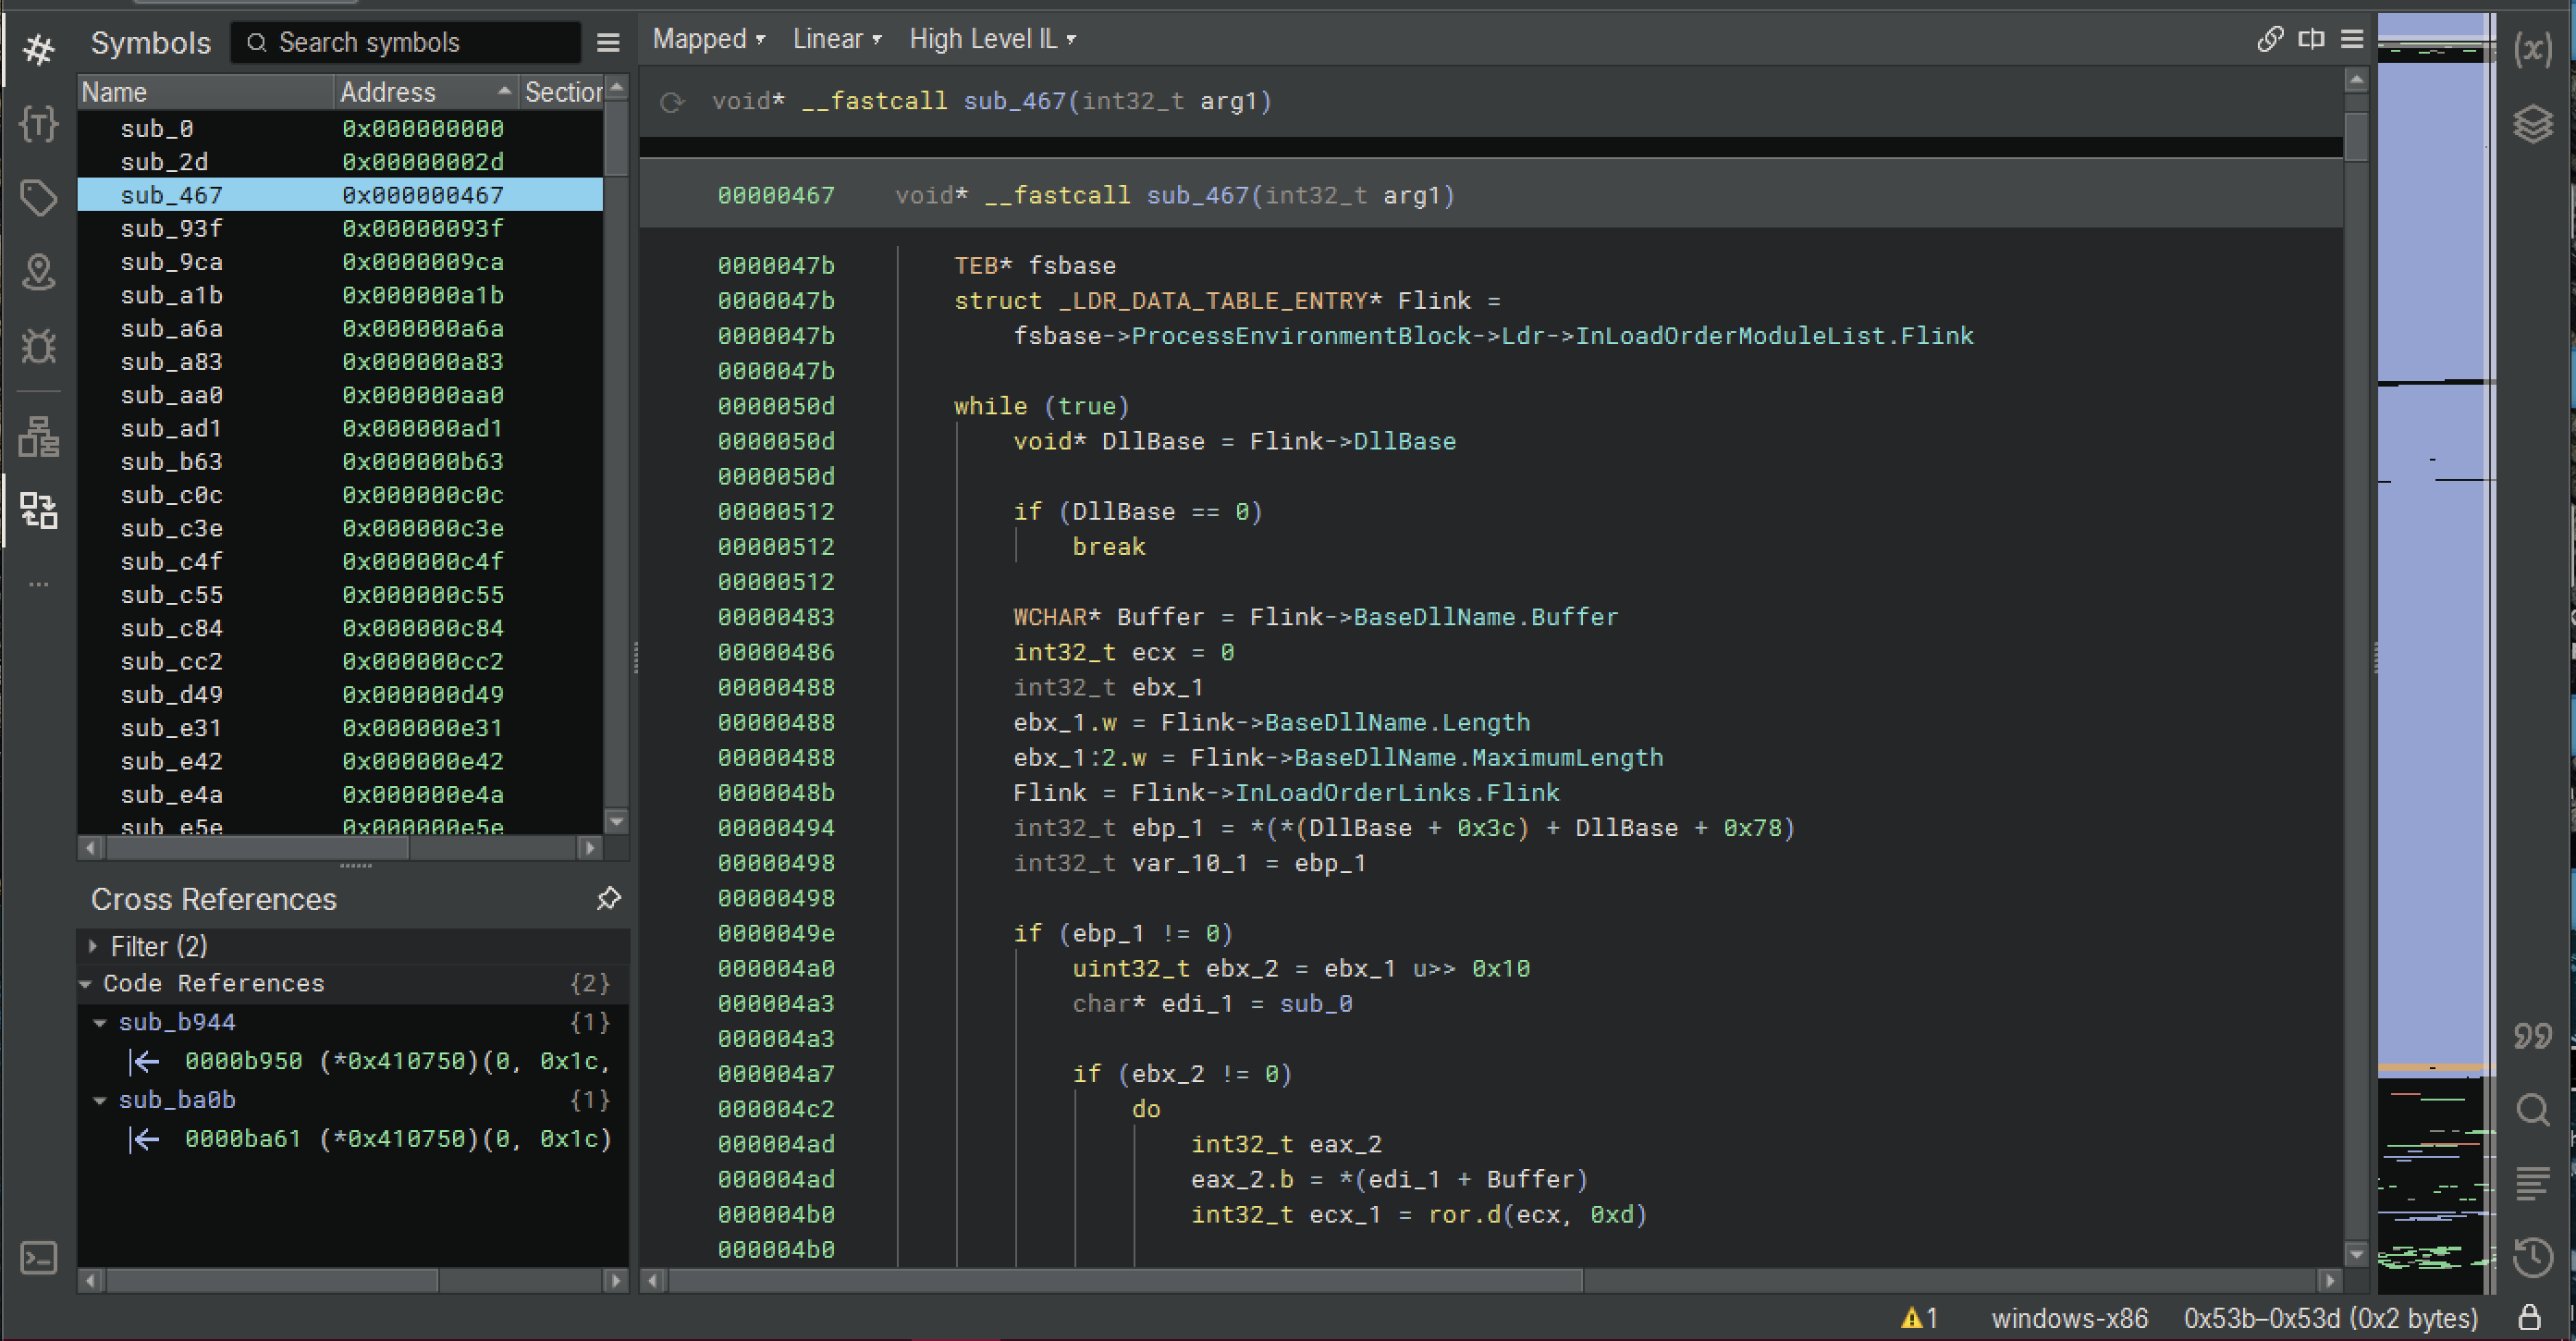The width and height of the screenshot is (2576, 1341).
Task: Open the scripting console icon
Action: 39,1258
